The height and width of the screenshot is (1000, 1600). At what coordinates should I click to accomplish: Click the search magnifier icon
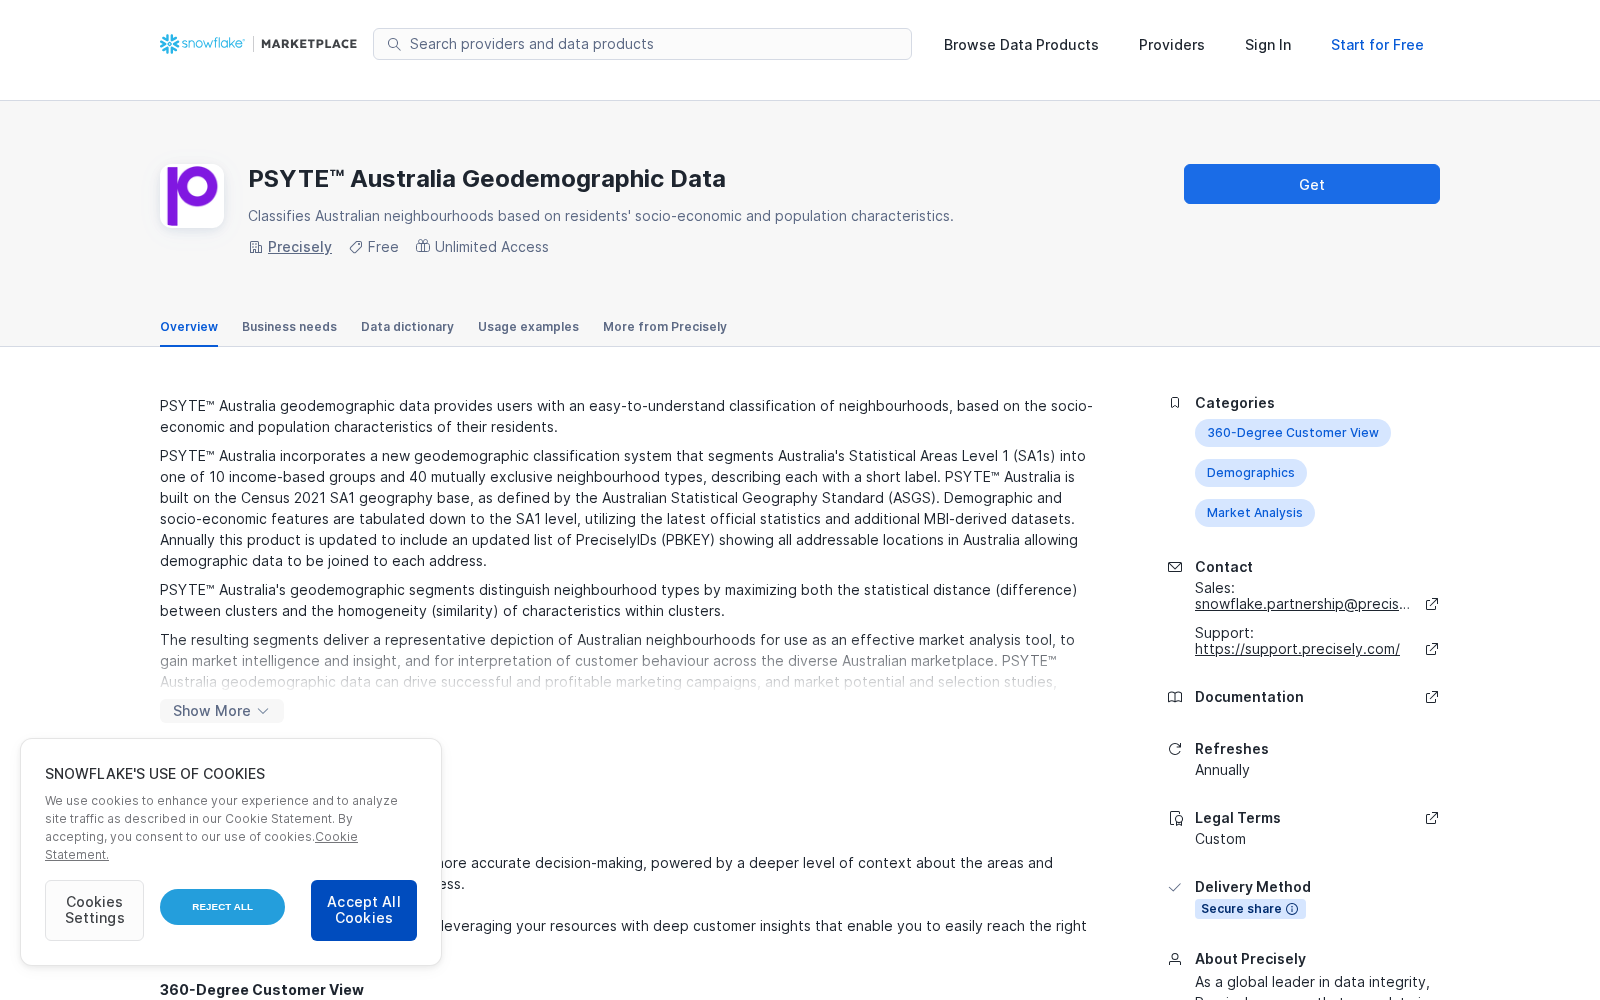(x=394, y=44)
